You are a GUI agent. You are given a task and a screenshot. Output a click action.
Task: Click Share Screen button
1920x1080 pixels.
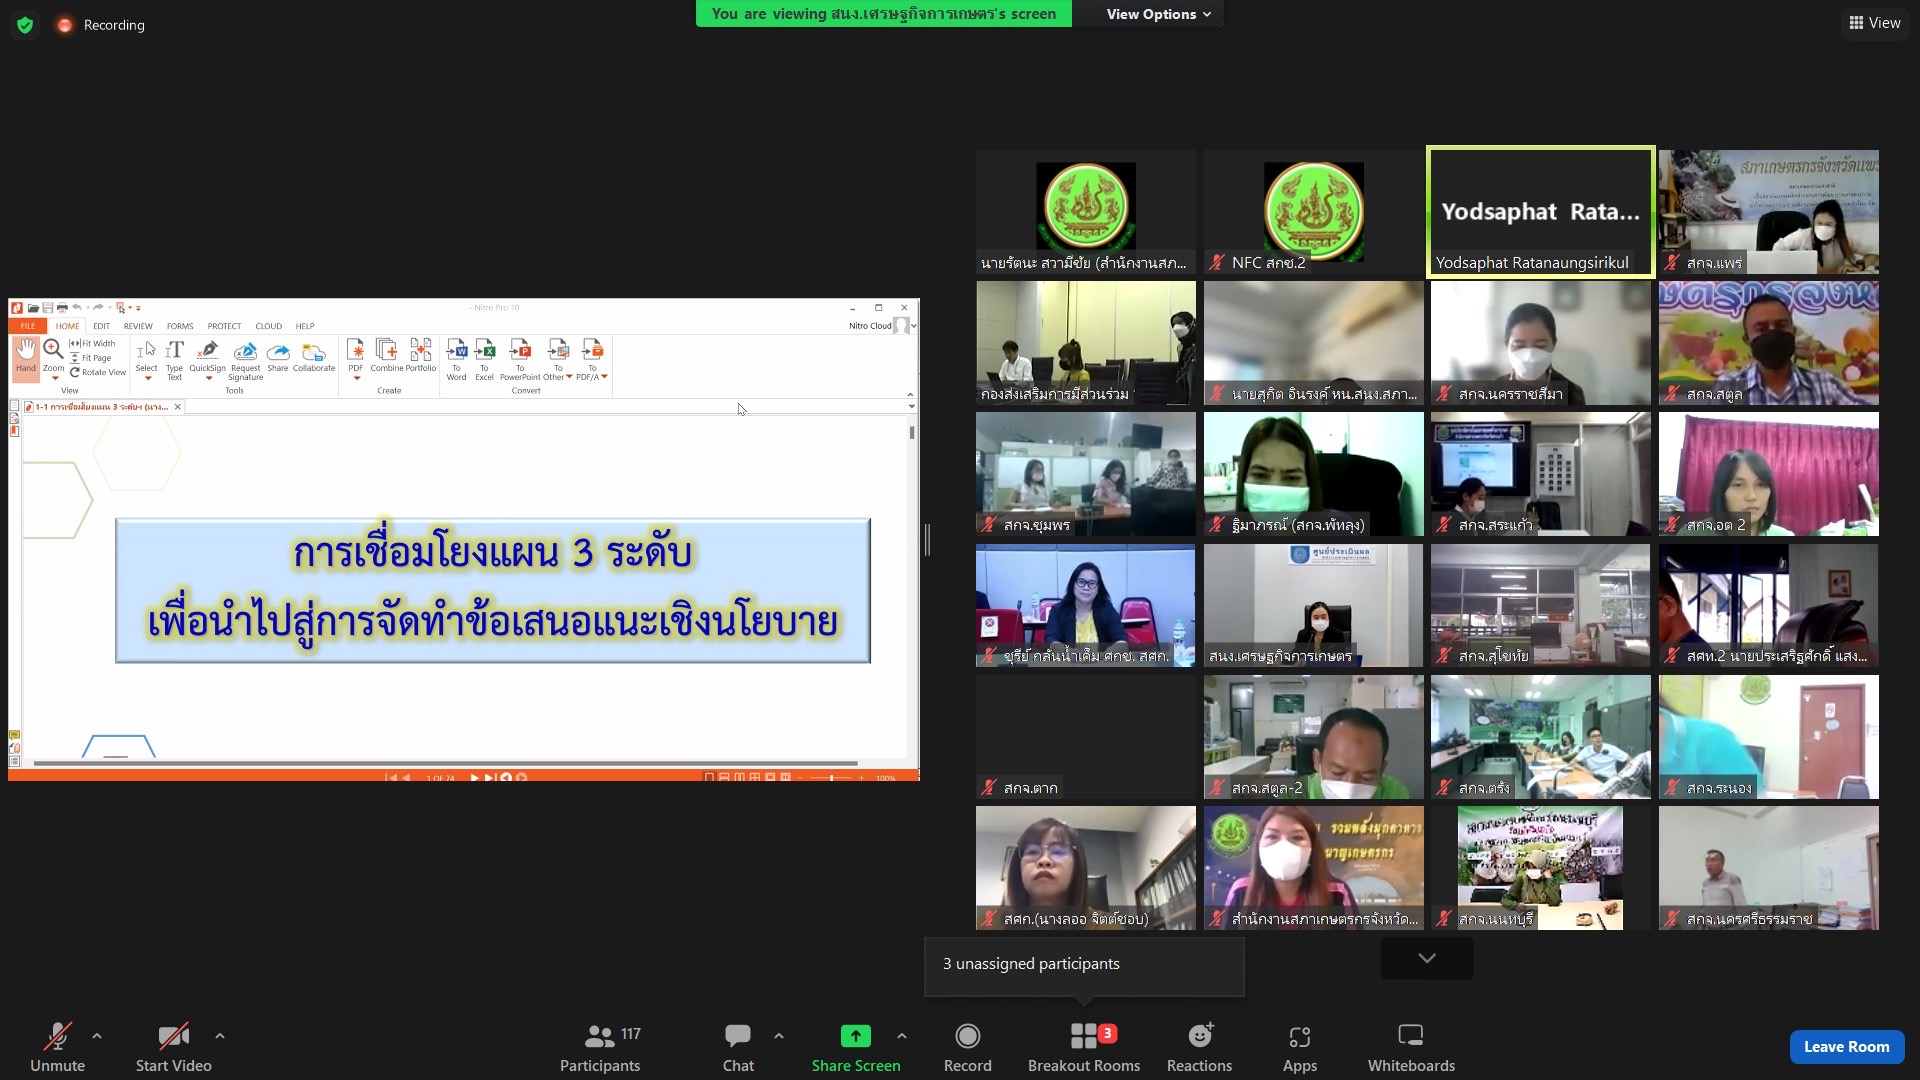coord(856,1047)
